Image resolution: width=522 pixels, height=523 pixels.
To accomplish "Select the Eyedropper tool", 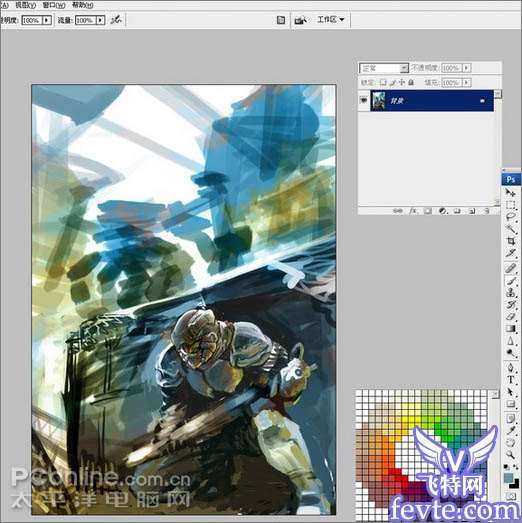I will (510, 430).
